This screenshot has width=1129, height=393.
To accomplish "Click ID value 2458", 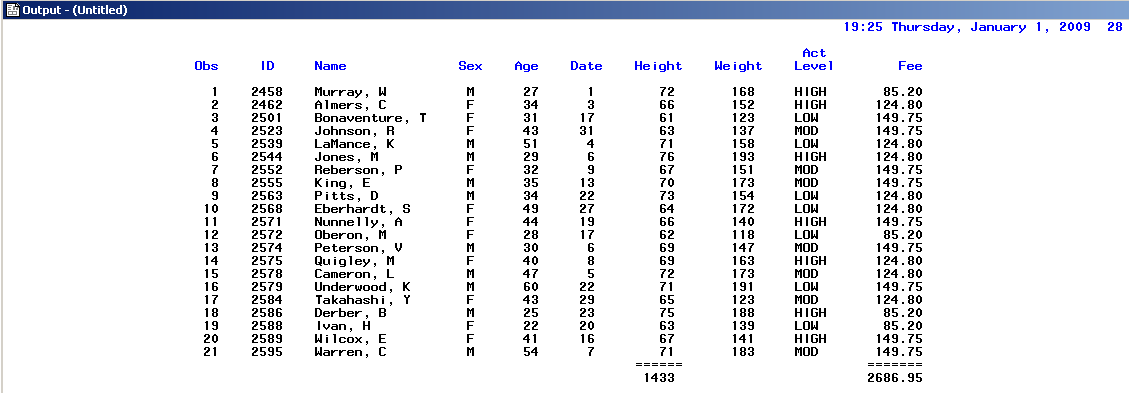I will click(x=267, y=92).
